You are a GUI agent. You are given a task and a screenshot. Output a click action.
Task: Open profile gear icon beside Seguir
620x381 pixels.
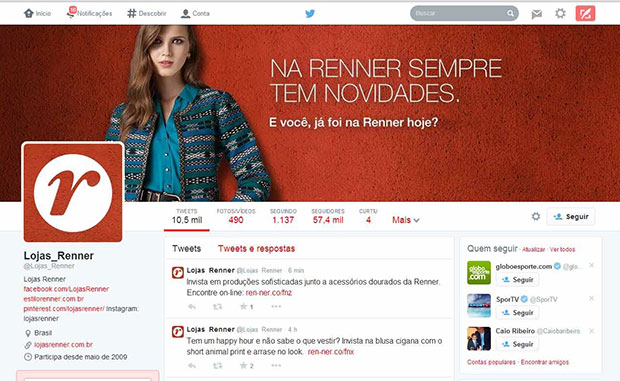(536, 216)
